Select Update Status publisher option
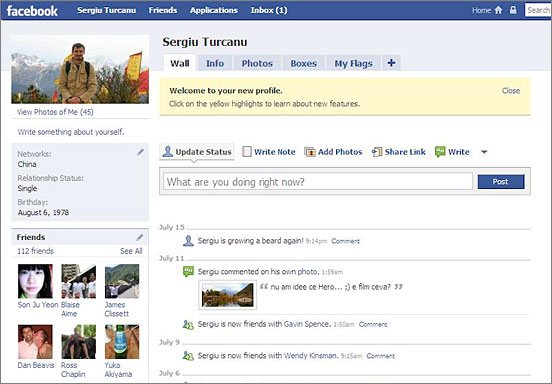Image resolution: width=552 pixels, height=384 pixels. pos(197,152)
